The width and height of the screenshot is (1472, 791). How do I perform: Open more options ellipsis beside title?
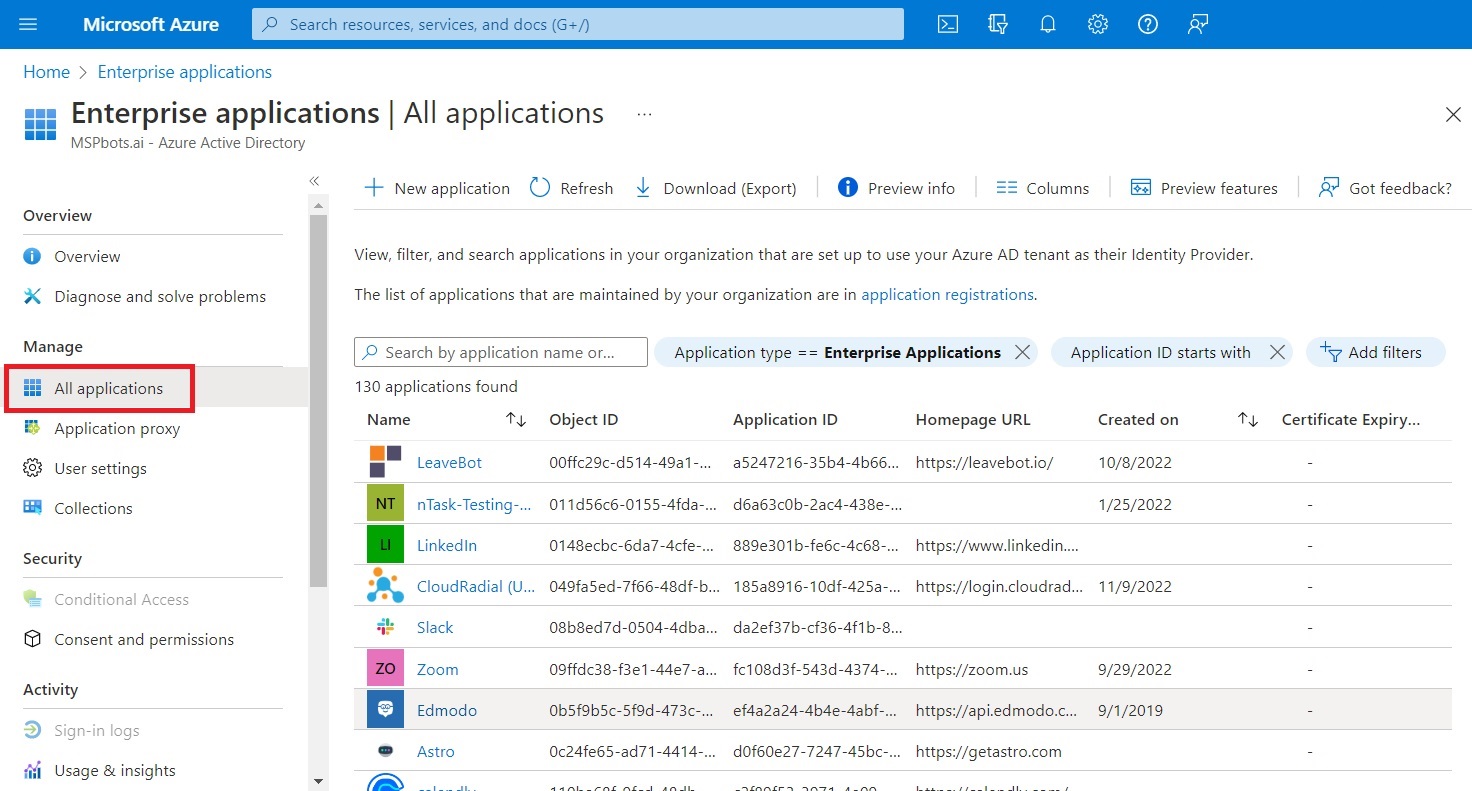pos(644,114)
